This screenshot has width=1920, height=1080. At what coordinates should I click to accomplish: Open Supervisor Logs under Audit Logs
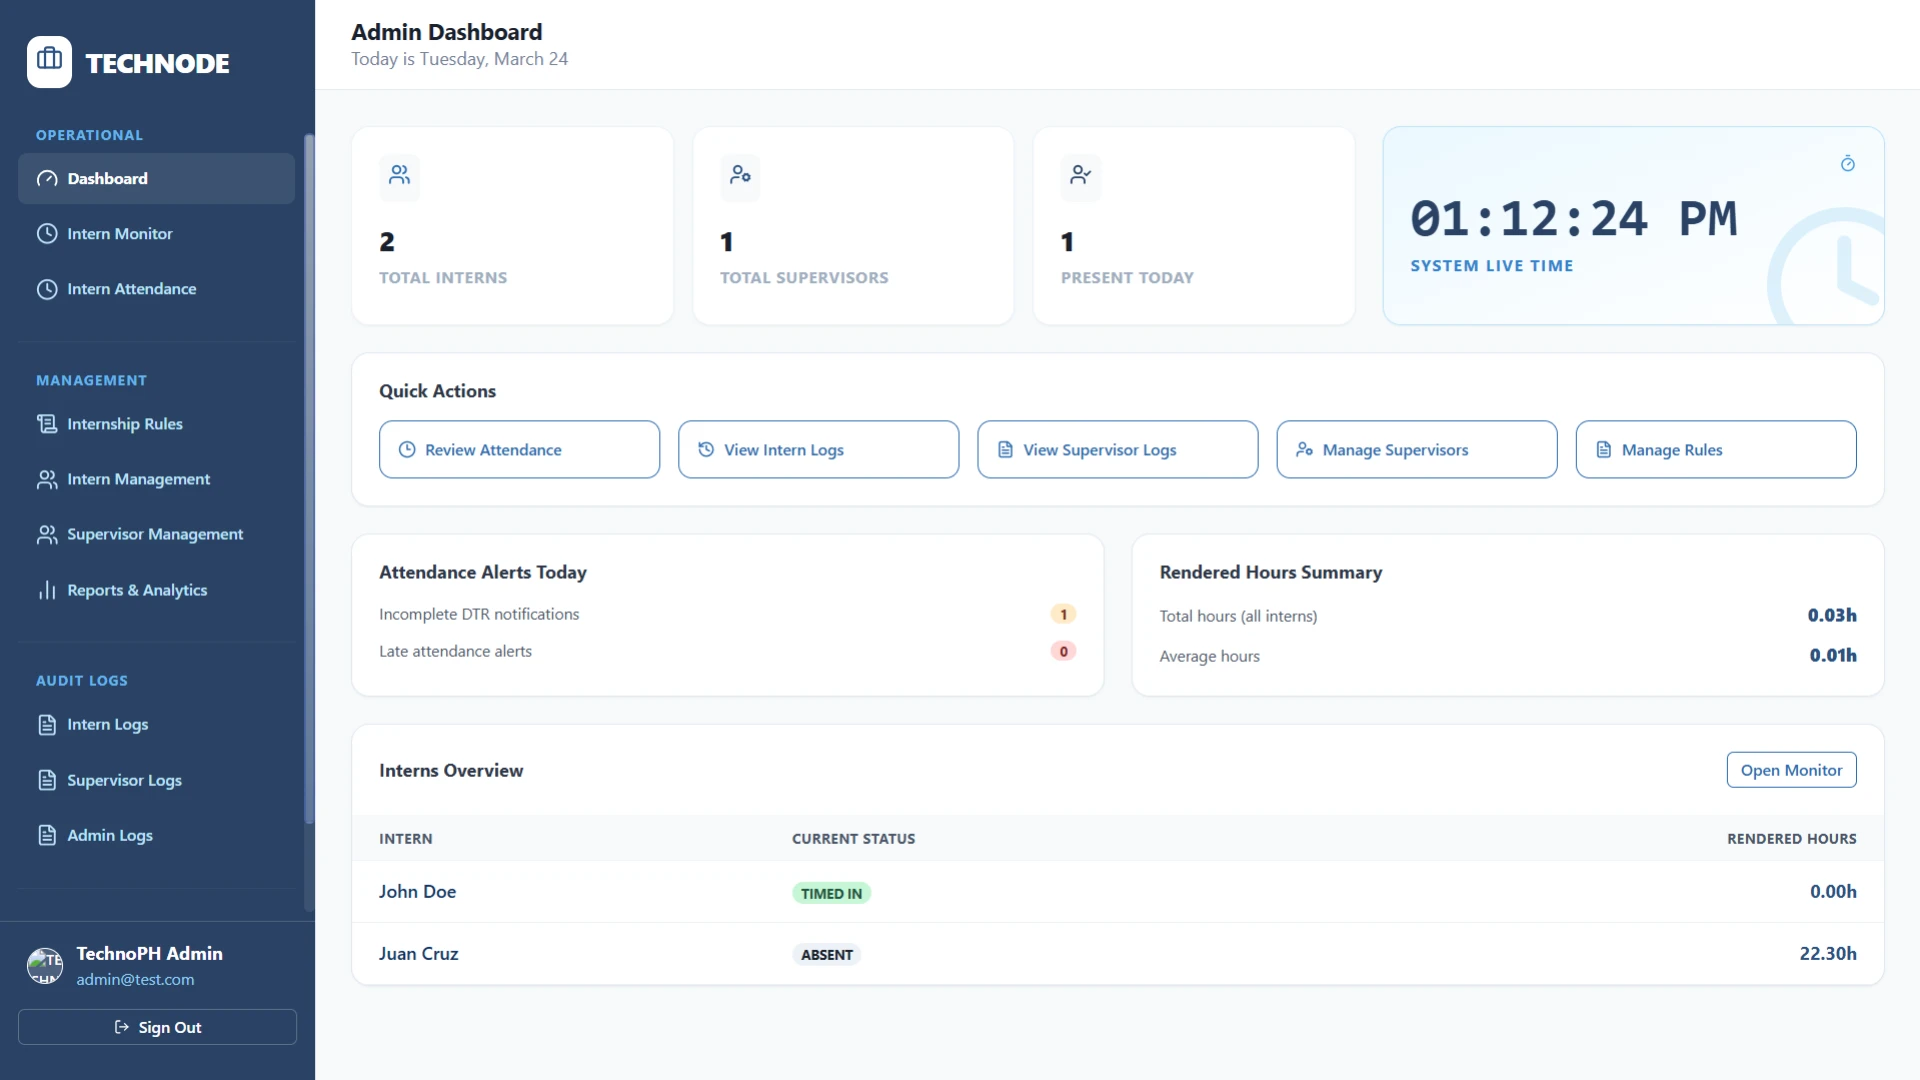156,780
